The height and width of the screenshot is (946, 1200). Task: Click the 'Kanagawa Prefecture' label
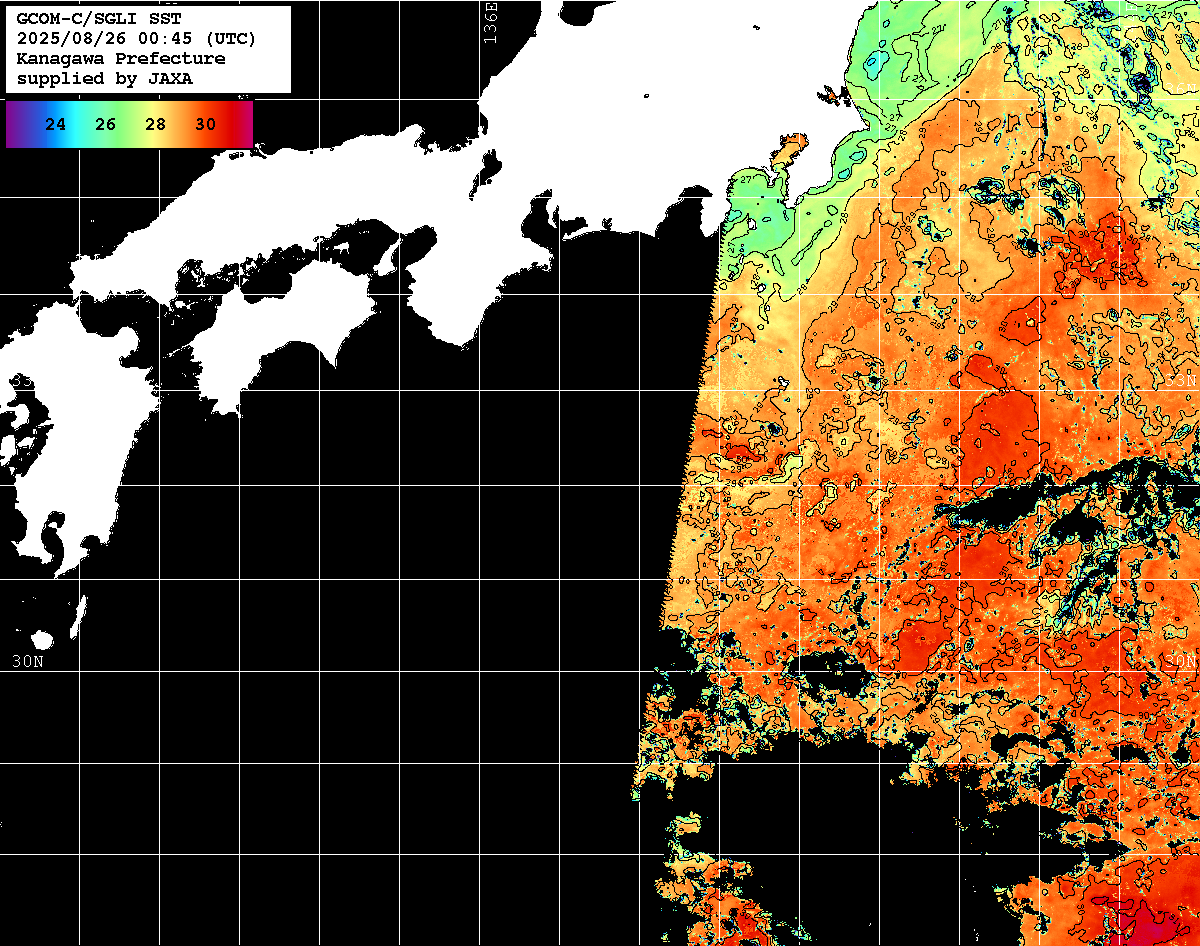tap(121, 59)
